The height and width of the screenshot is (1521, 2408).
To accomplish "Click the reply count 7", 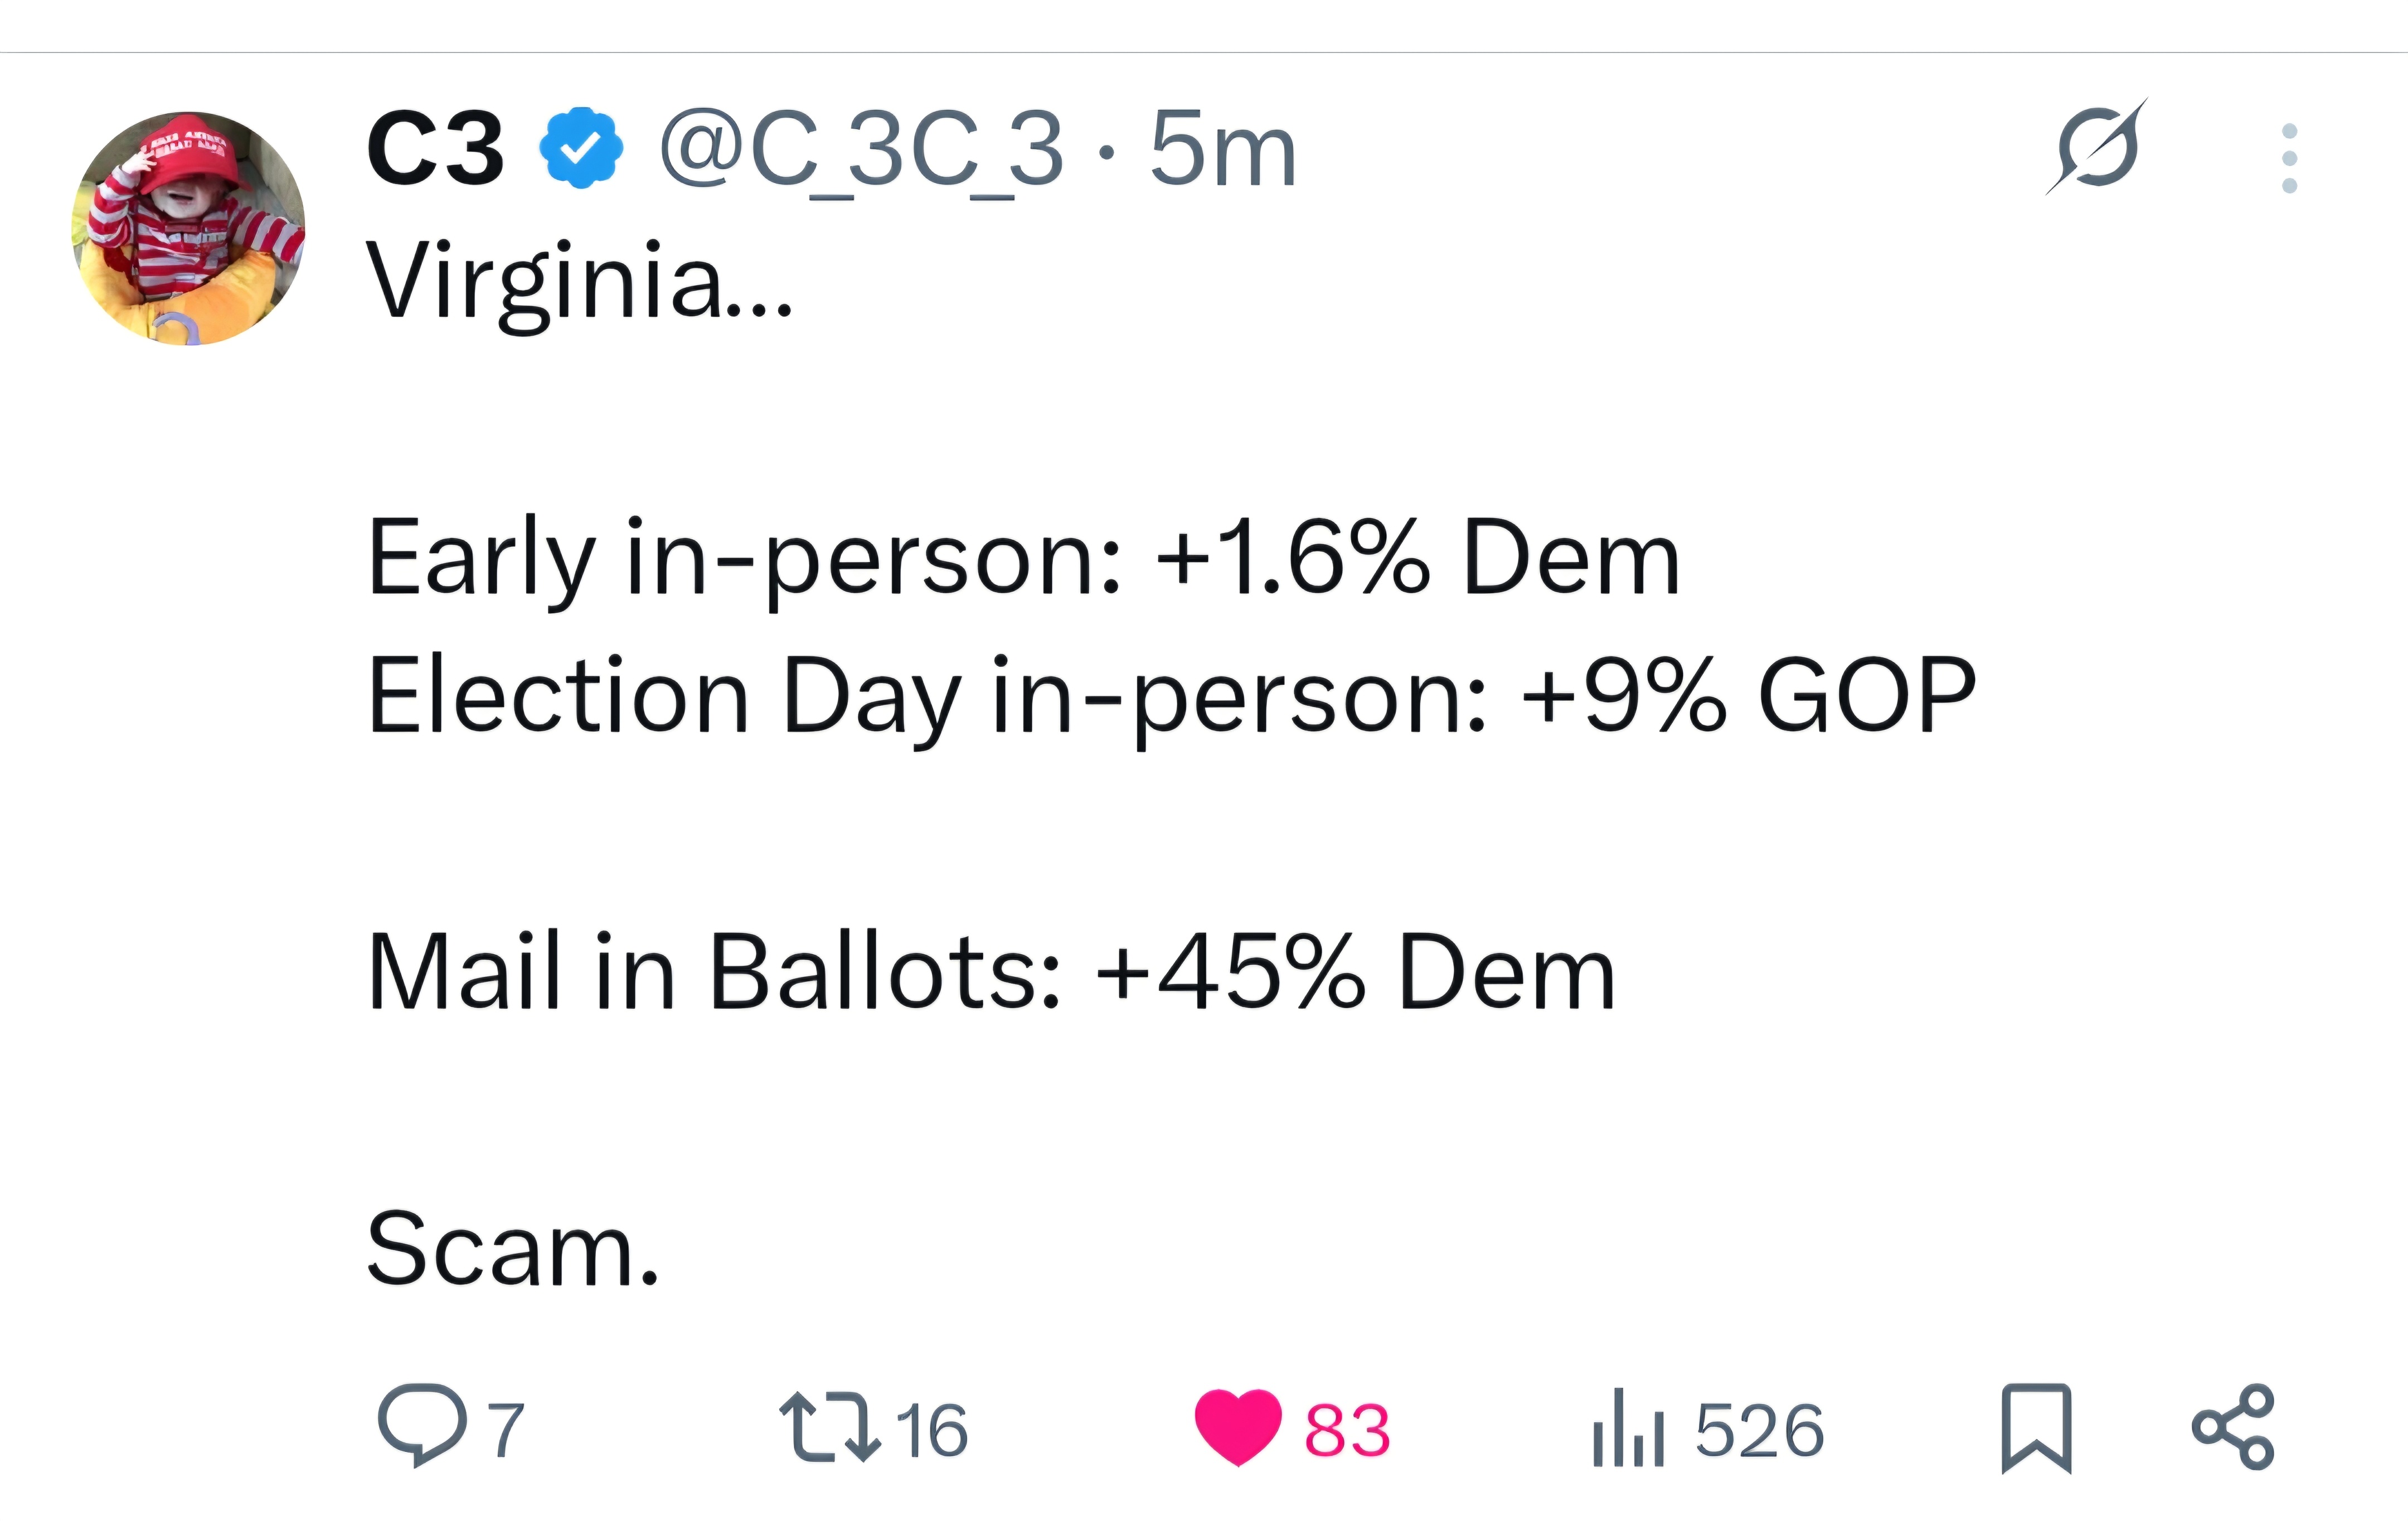I will pos(506,1430).
